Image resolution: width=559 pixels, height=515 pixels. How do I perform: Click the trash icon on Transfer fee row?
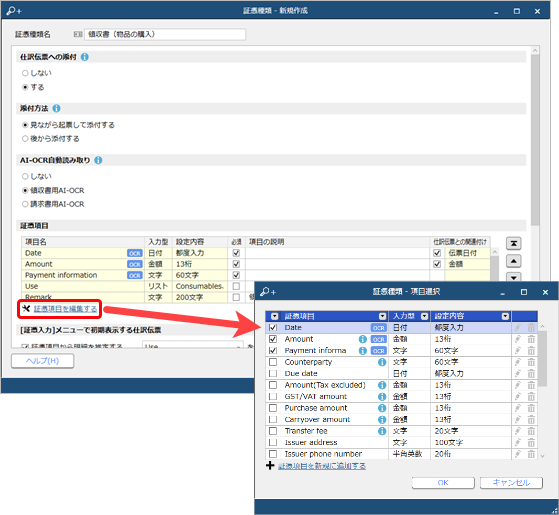tap(531, 431)
